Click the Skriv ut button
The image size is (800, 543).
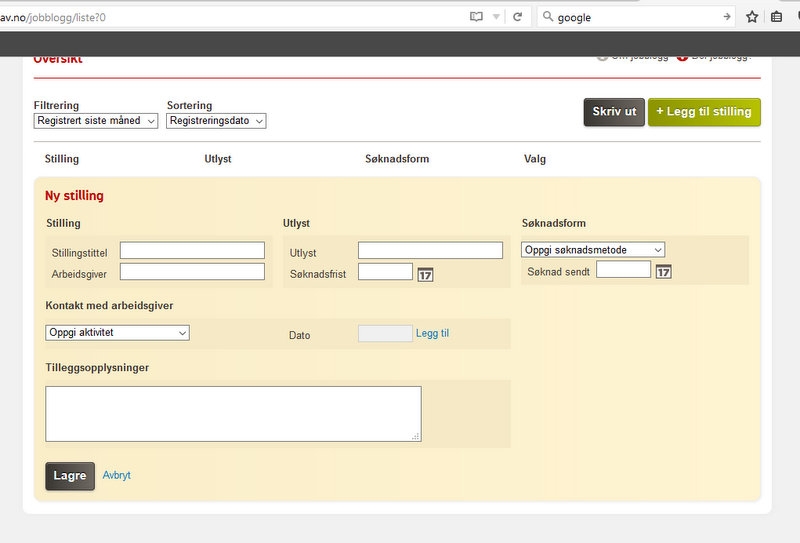[x=614, y=112]
